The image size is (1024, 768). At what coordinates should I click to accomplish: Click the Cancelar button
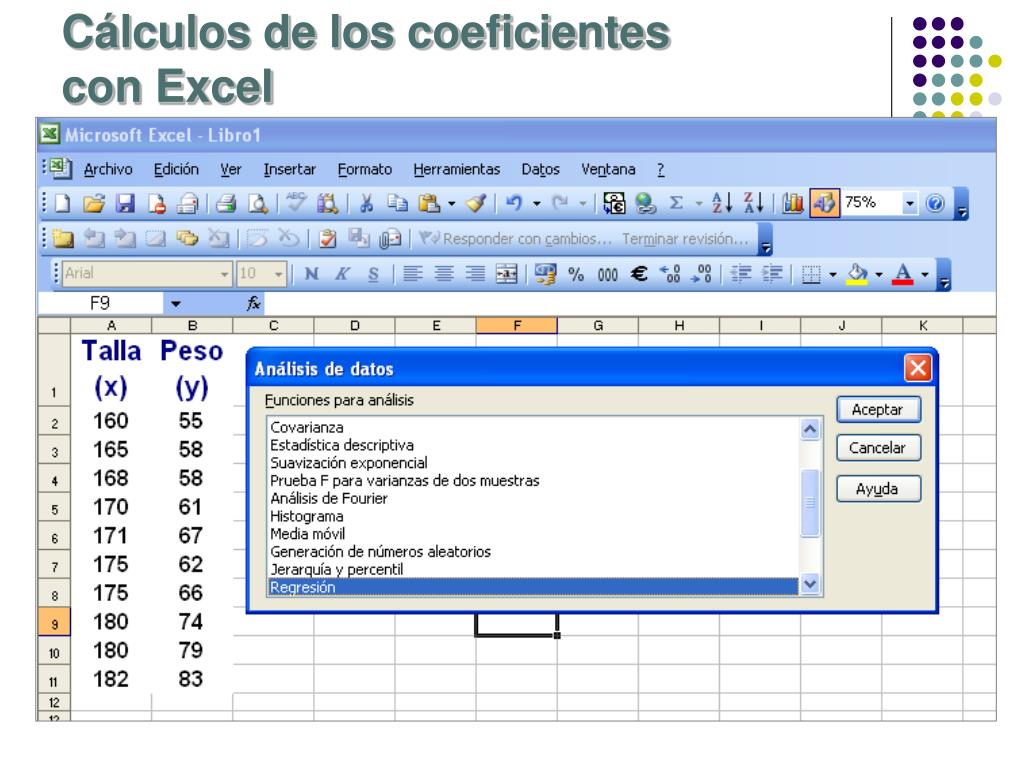click(x=878, y=448)
